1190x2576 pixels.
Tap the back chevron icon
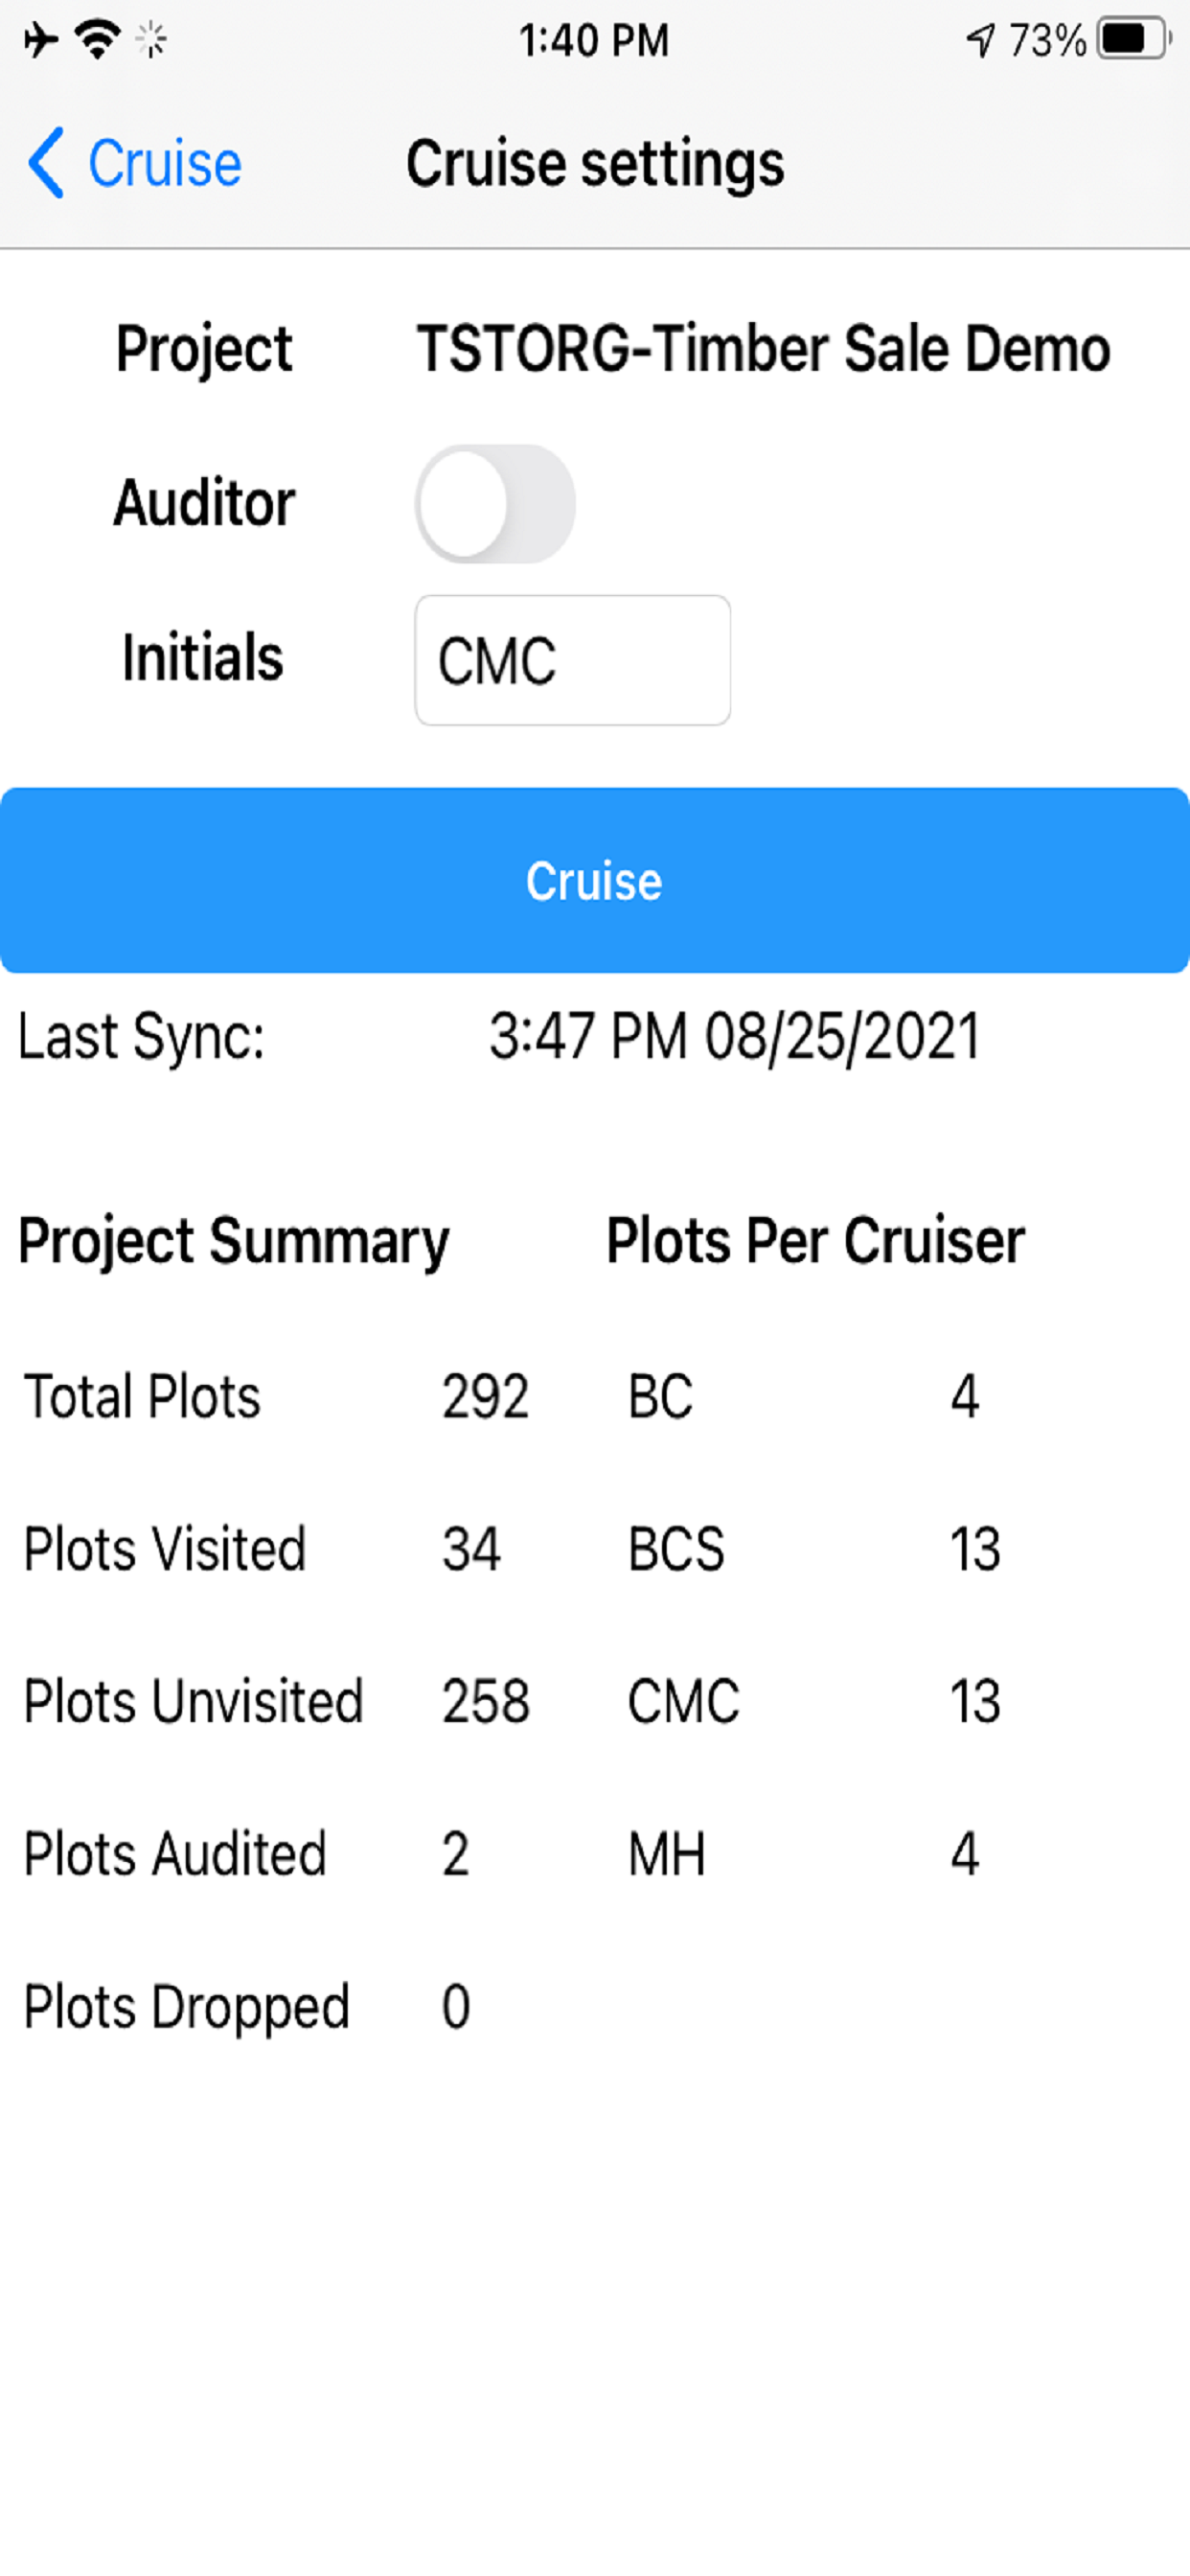46,163
